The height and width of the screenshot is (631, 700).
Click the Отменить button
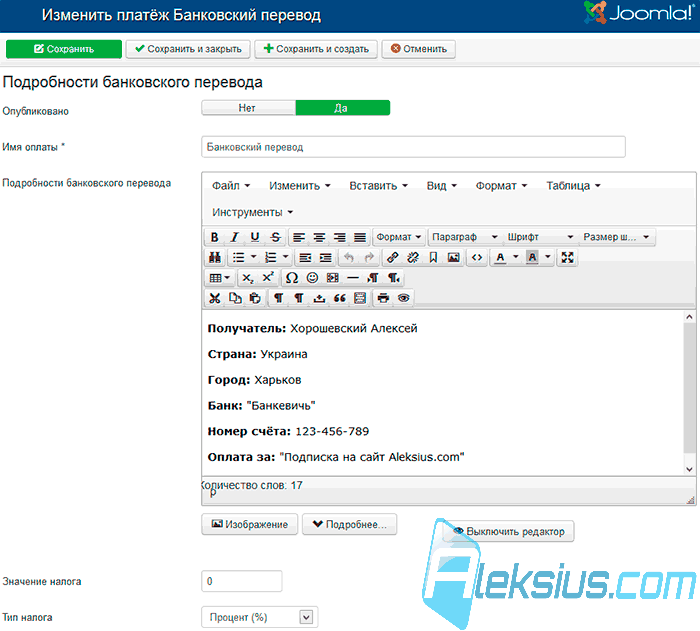418,49
